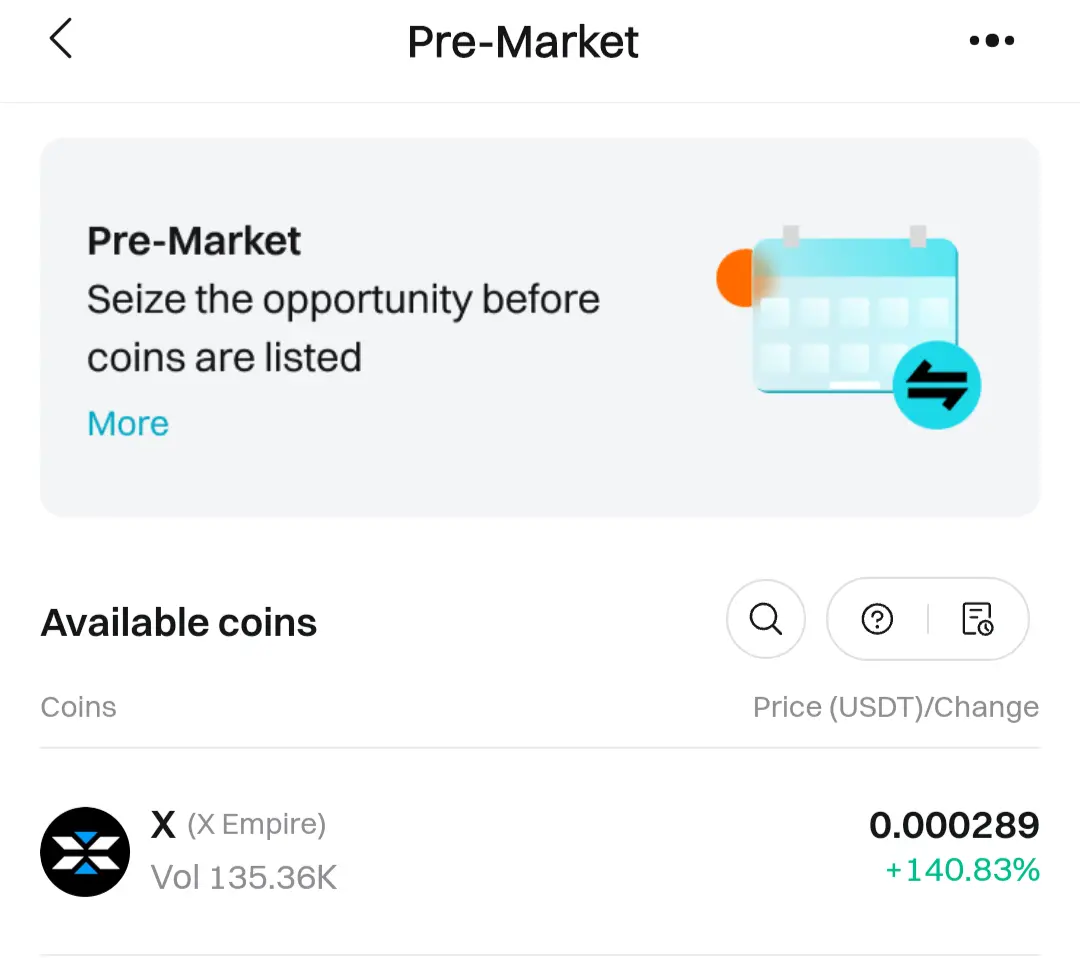Open the X (X Empire) coin name
The height and width of the screenshot is (963, 1080).
[238, 825]
